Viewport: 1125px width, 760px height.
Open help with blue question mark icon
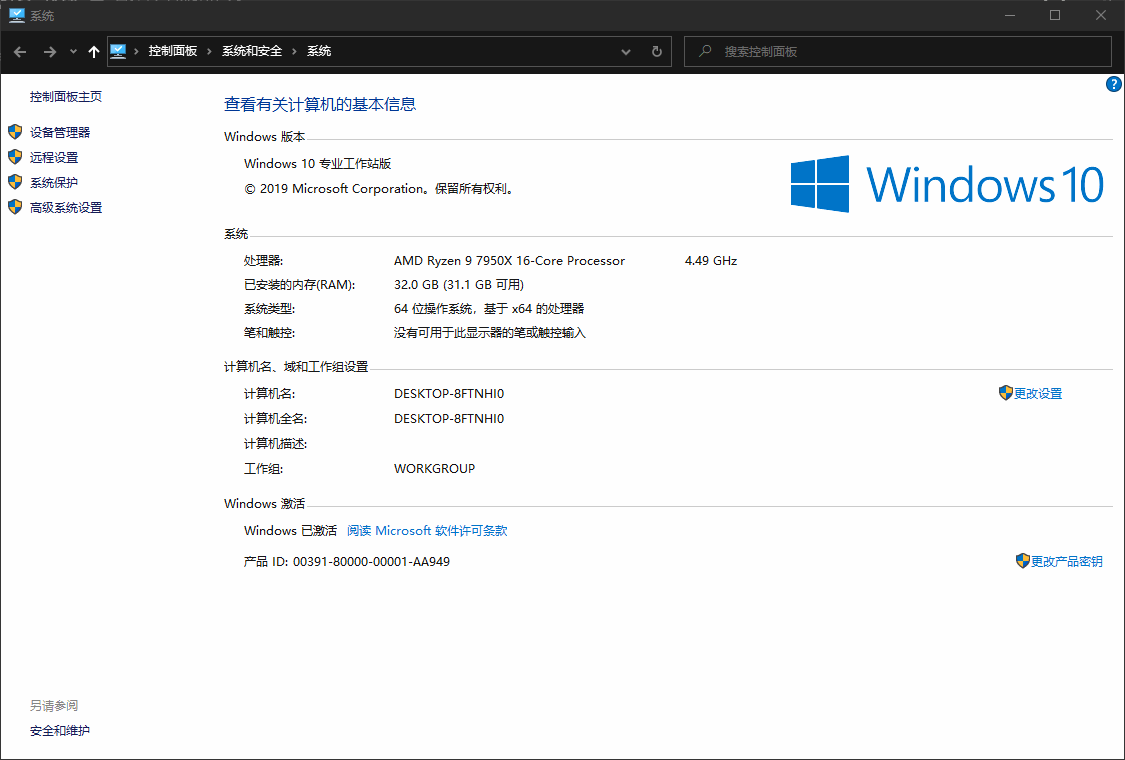click(x=1114, y=84)
